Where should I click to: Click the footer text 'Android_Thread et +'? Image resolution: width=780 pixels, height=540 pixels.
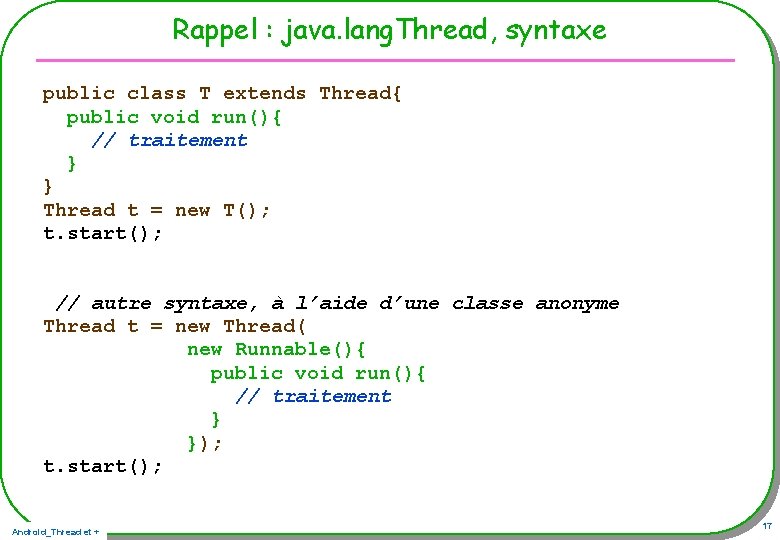pos(55,532)
